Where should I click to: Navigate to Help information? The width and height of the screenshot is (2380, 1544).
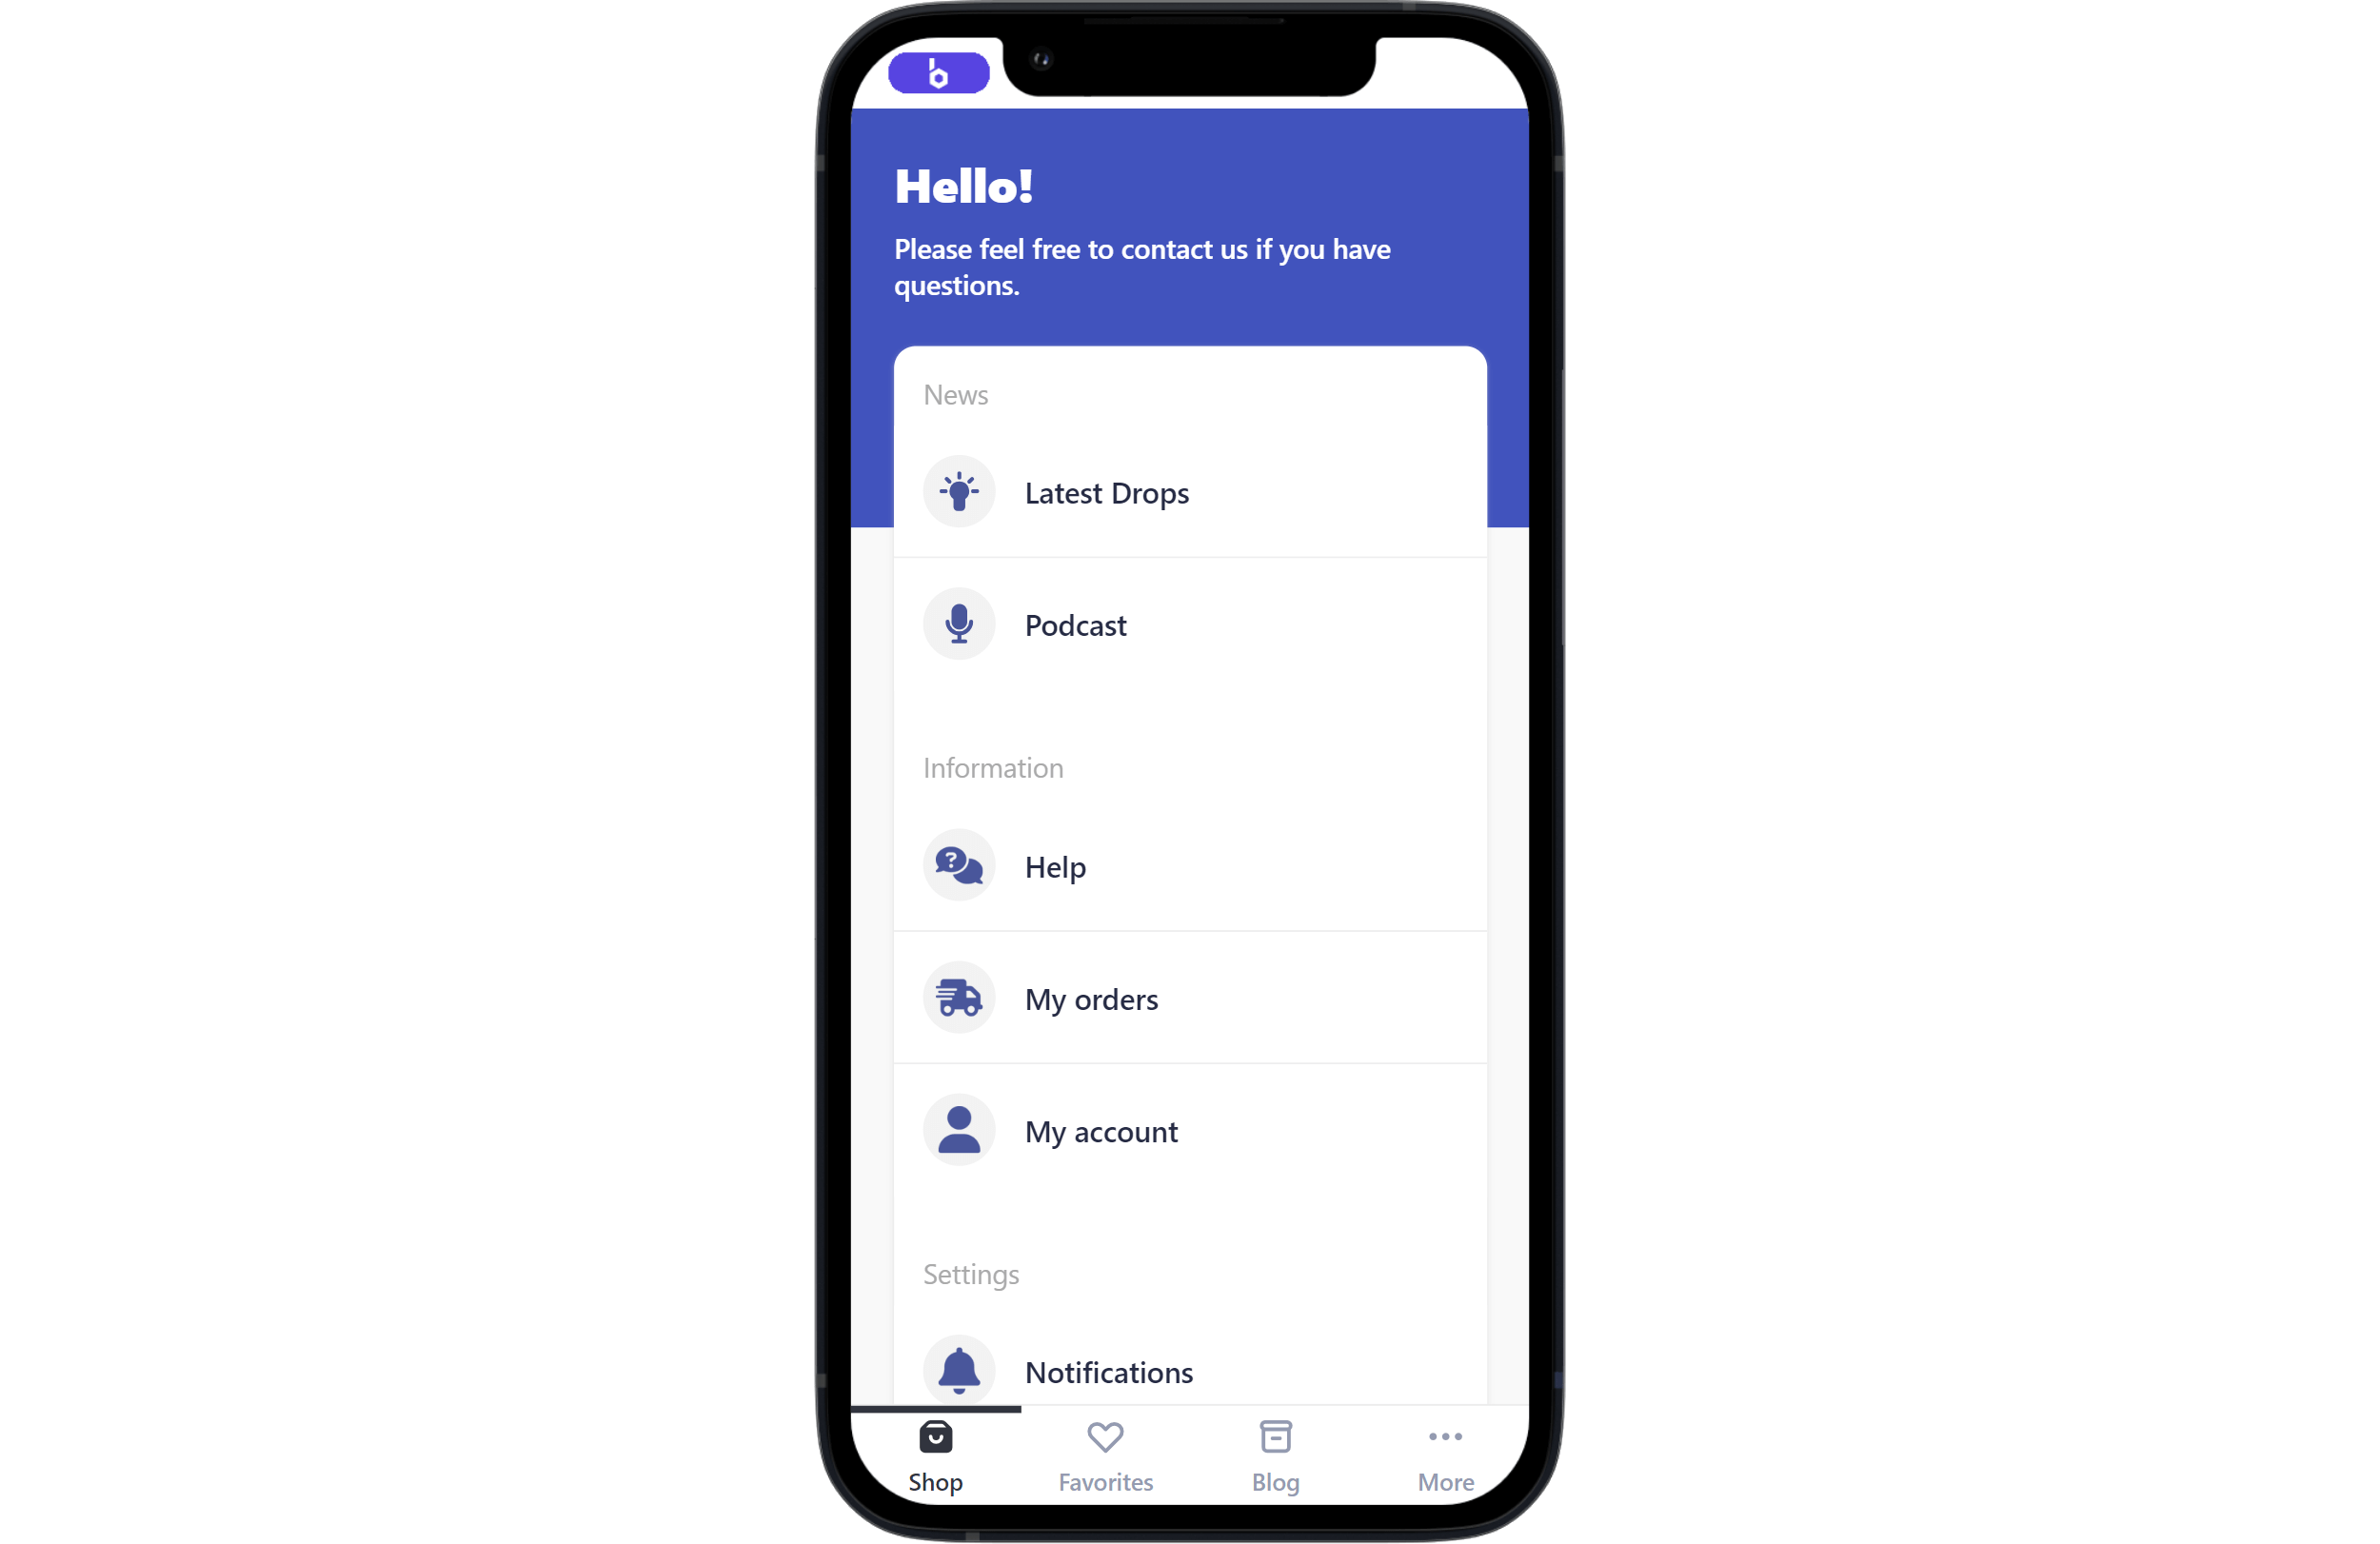click(x=1190, y=864)
